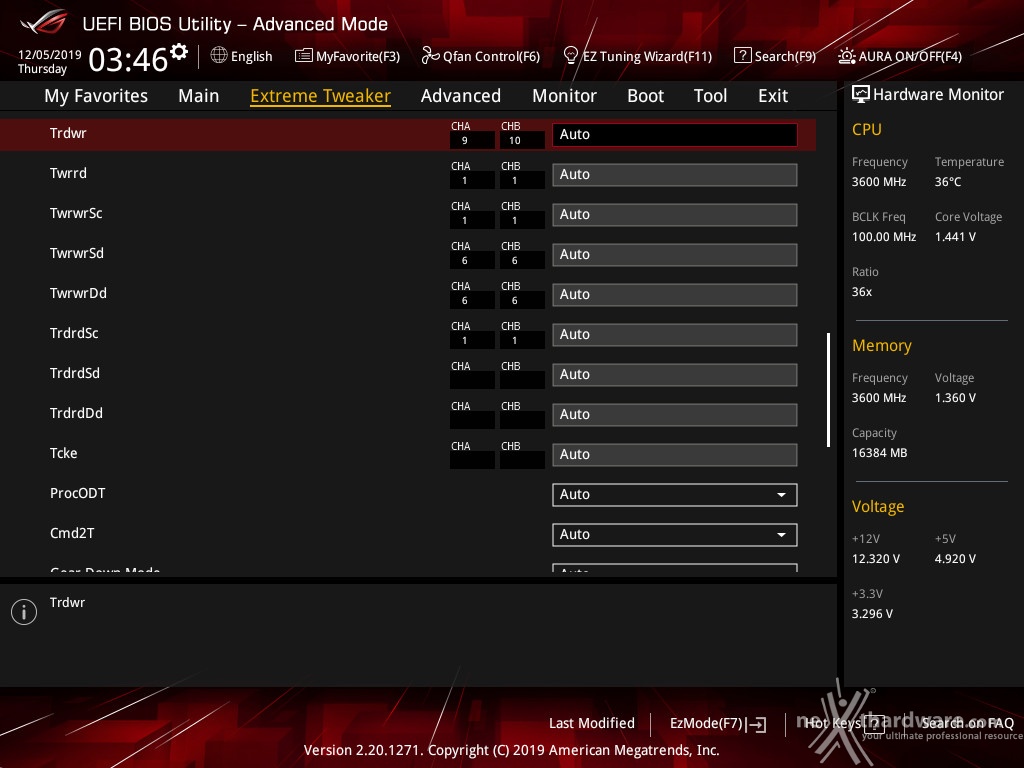Click the memory Capacity 16384 MB value
1024x768 pixels.
[879, 453]
